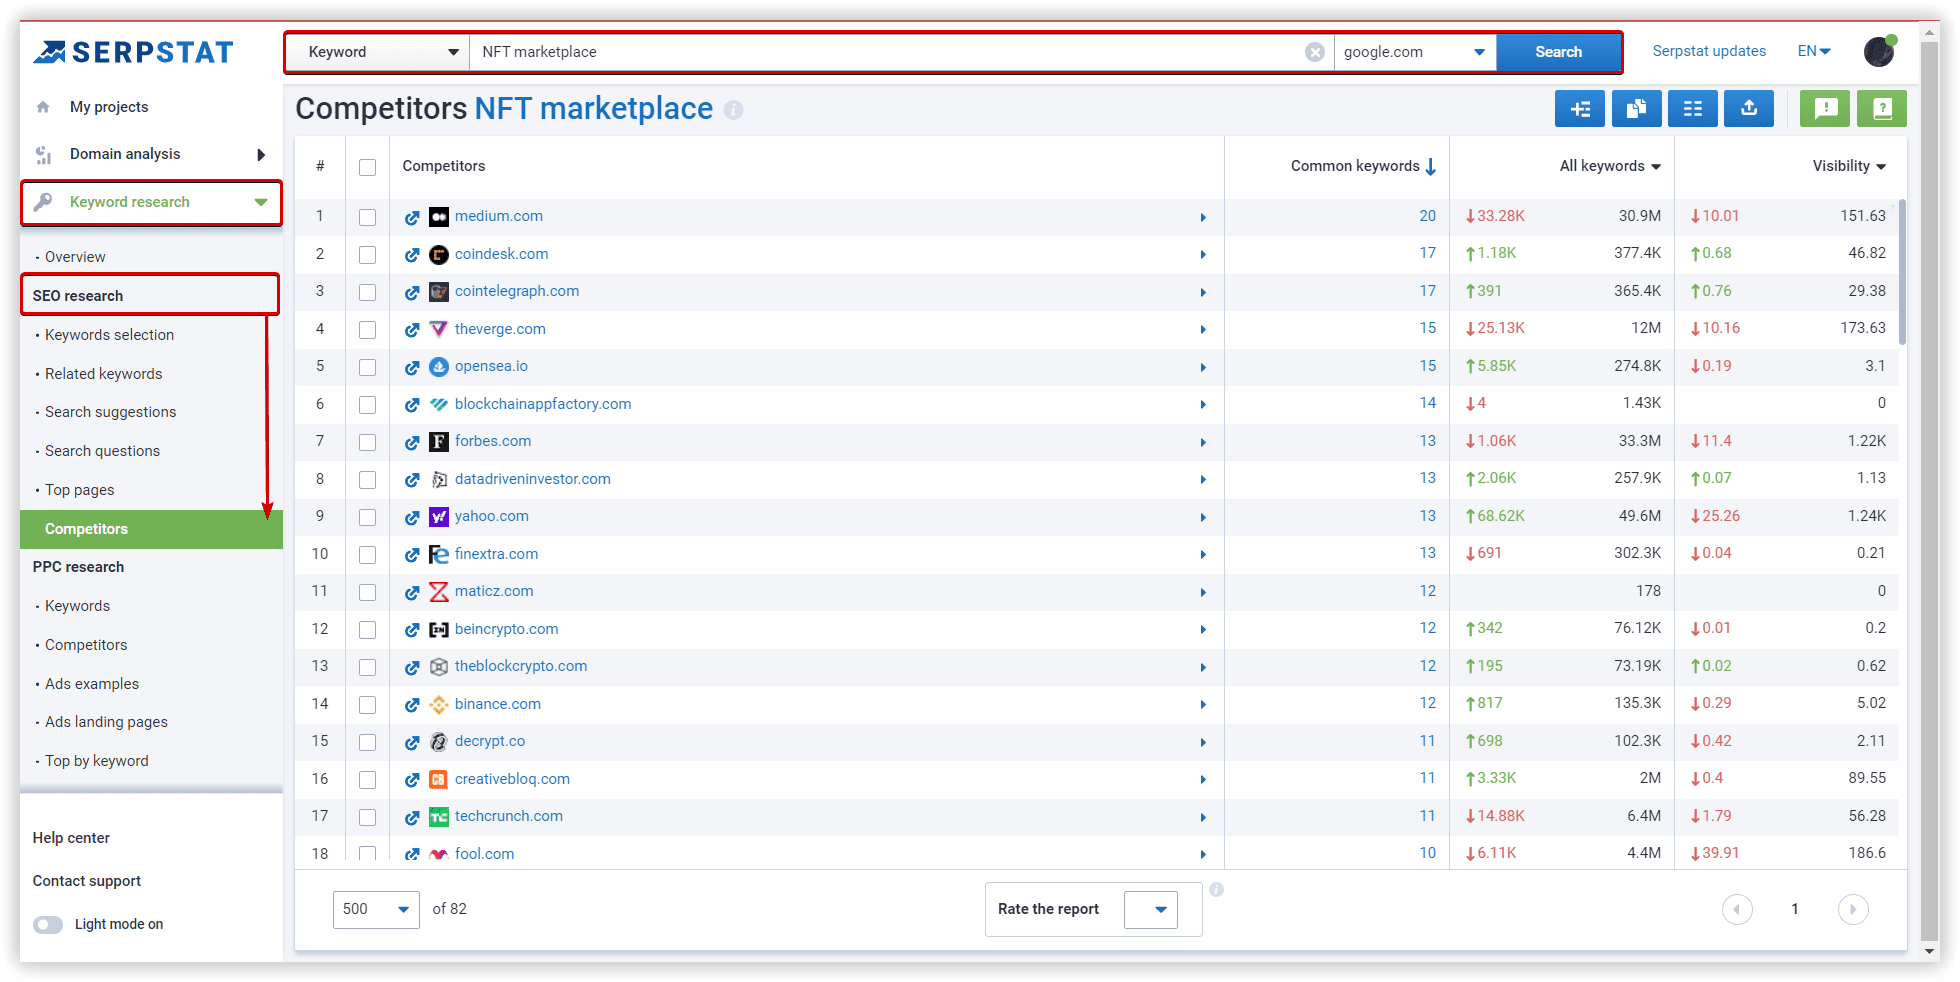Open the user profile avatar
Viewport: 1960px width, 982px height.
(x=1879, y=51)
